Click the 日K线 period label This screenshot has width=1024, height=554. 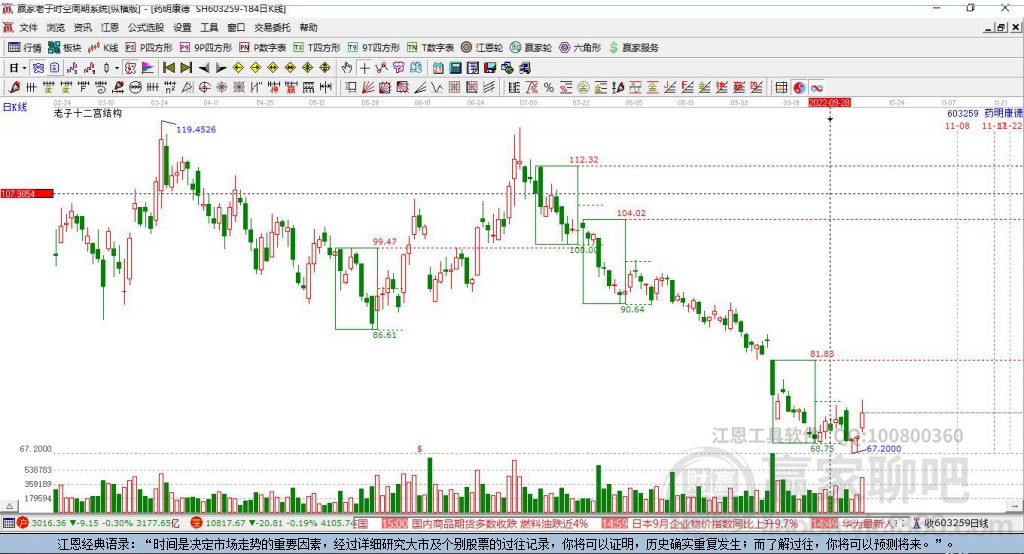pos(14,107)
